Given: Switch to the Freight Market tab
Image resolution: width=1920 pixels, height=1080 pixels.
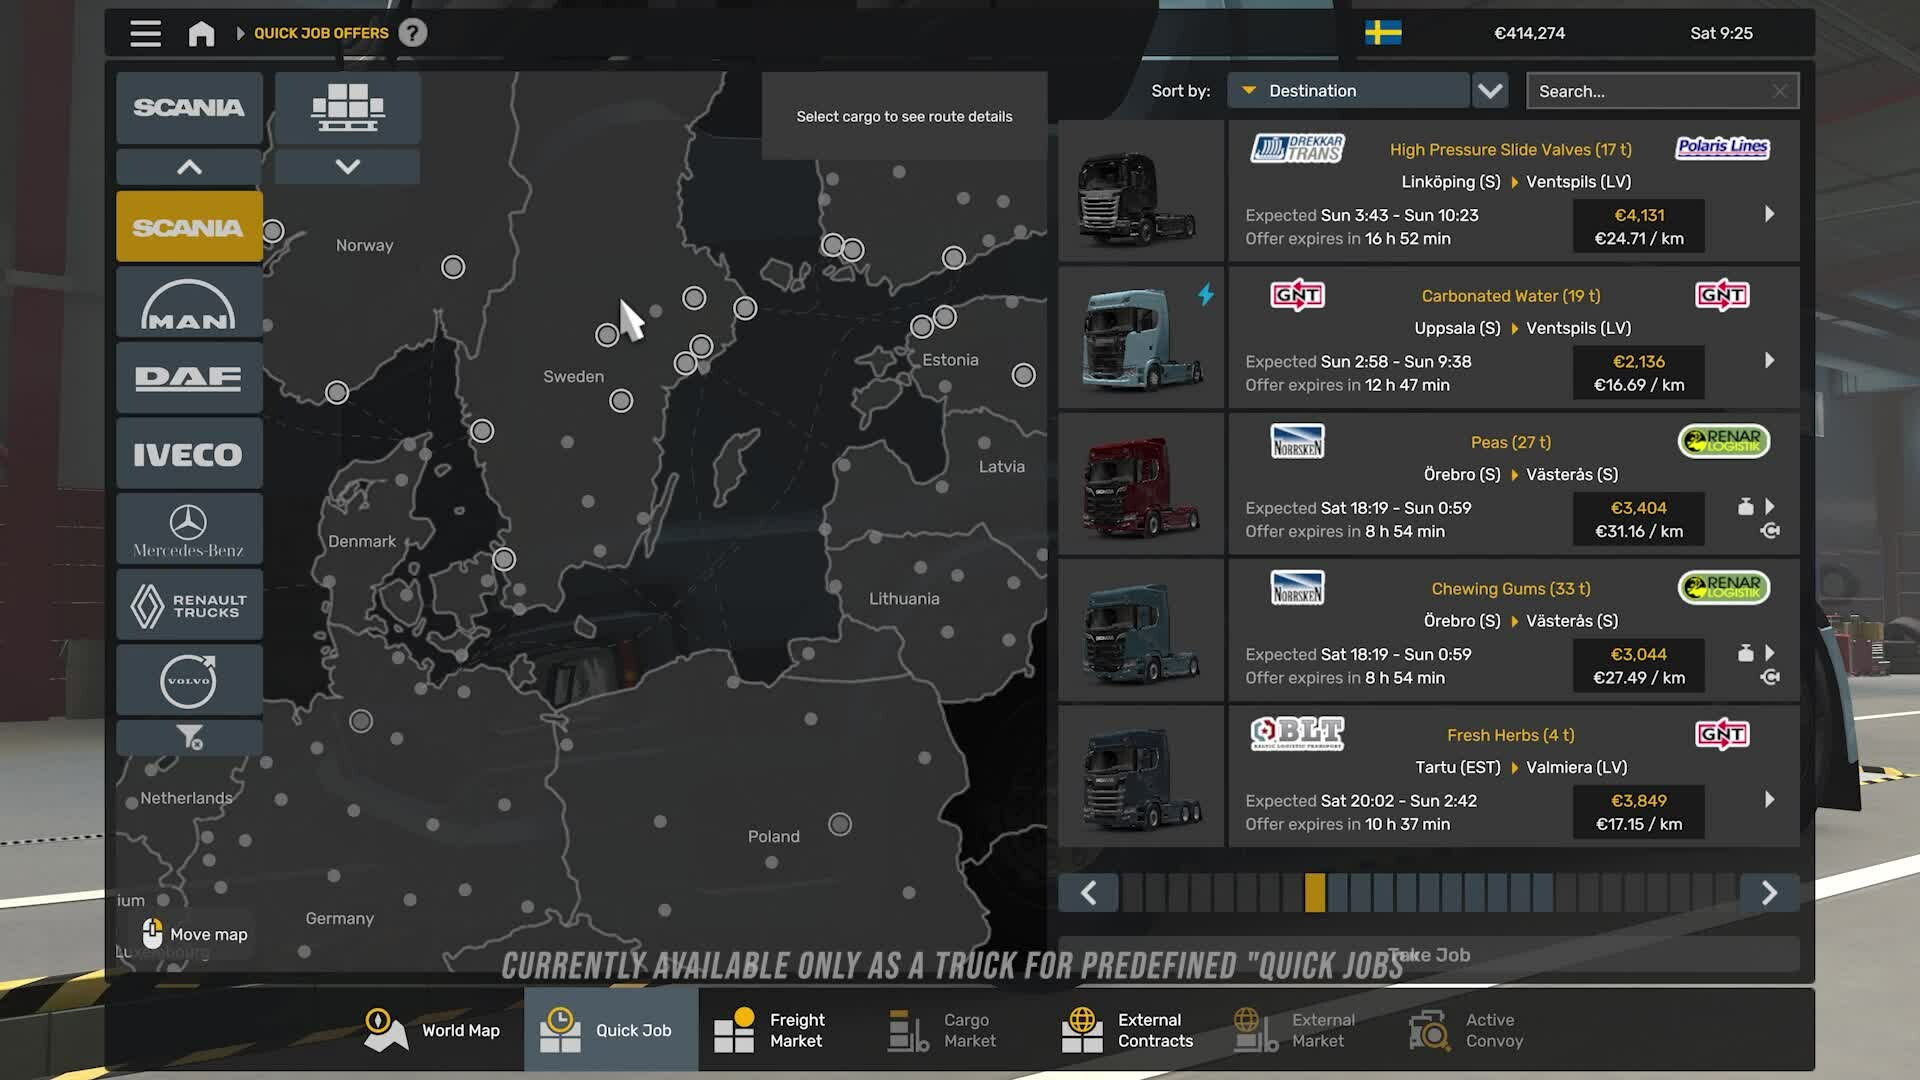Looking at the screenshot, I should 770,1030.
